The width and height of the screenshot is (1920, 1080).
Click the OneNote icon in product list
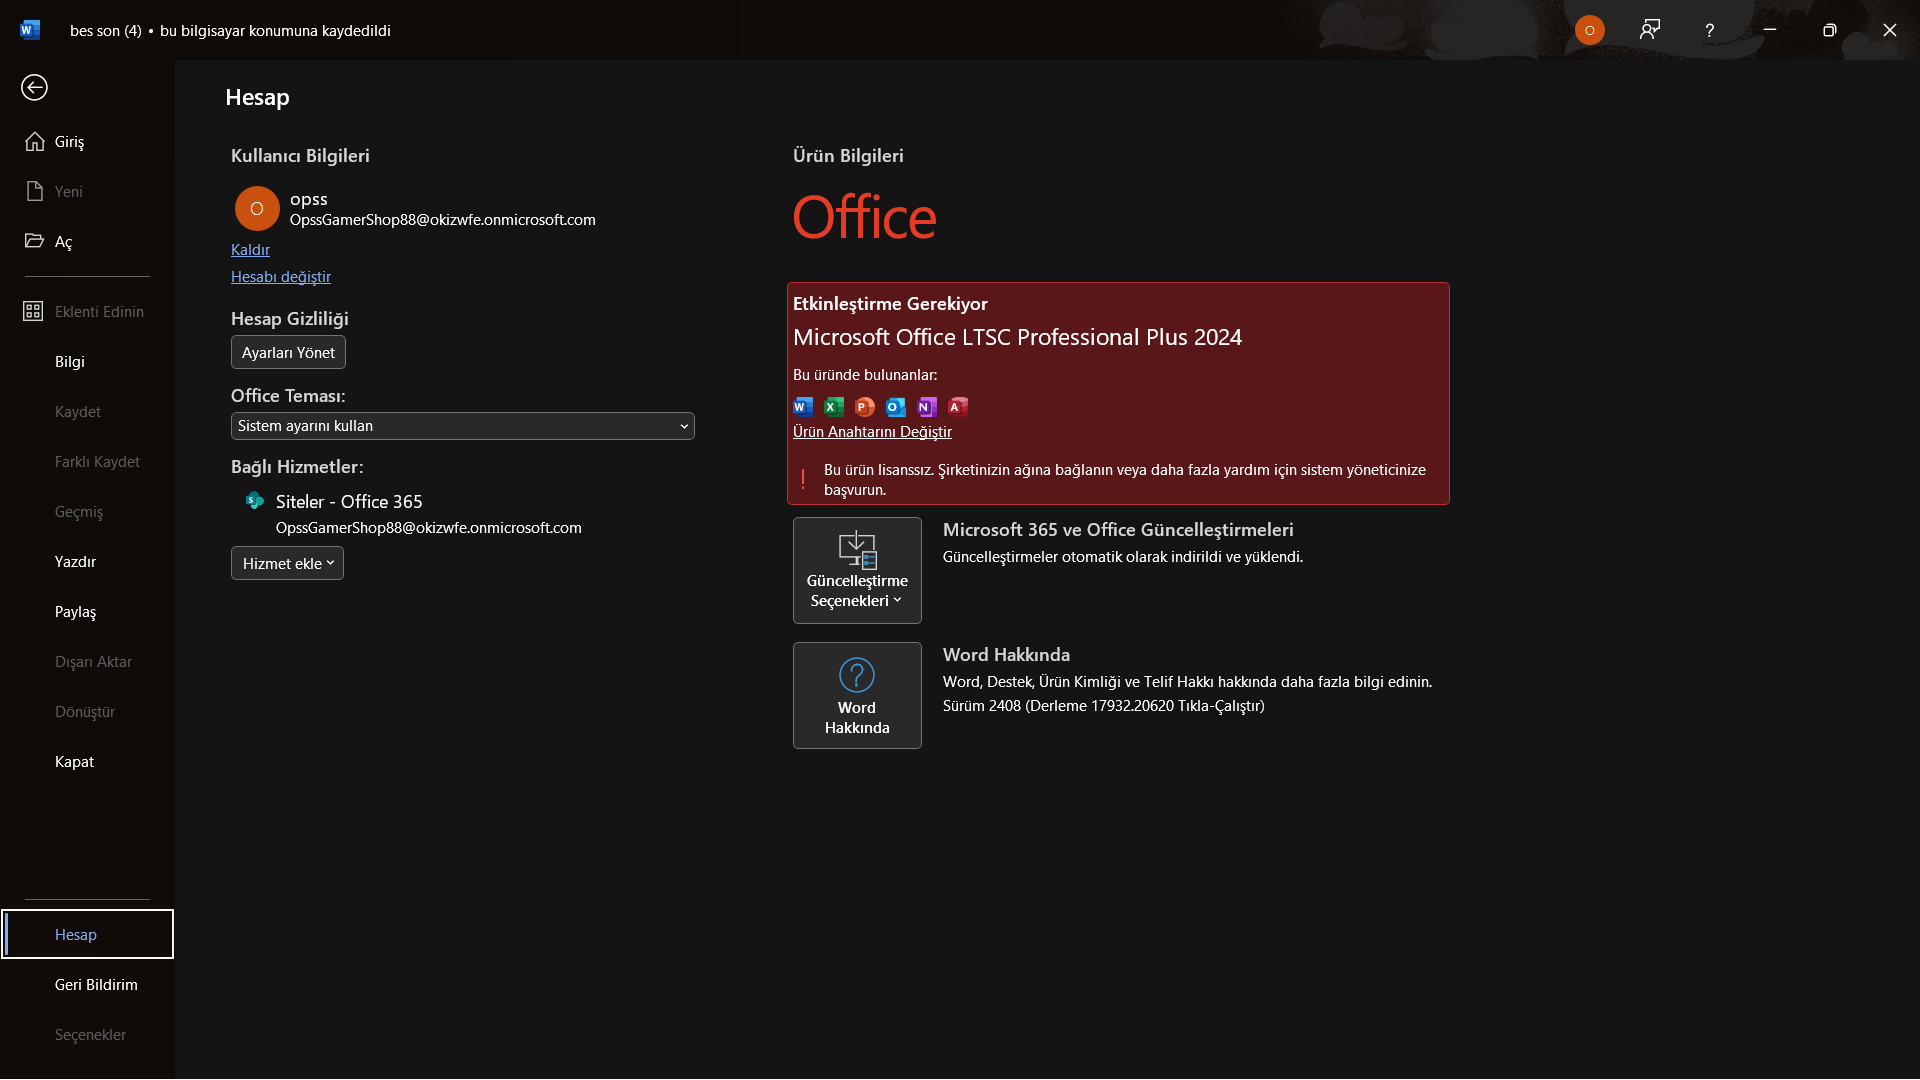927,407
